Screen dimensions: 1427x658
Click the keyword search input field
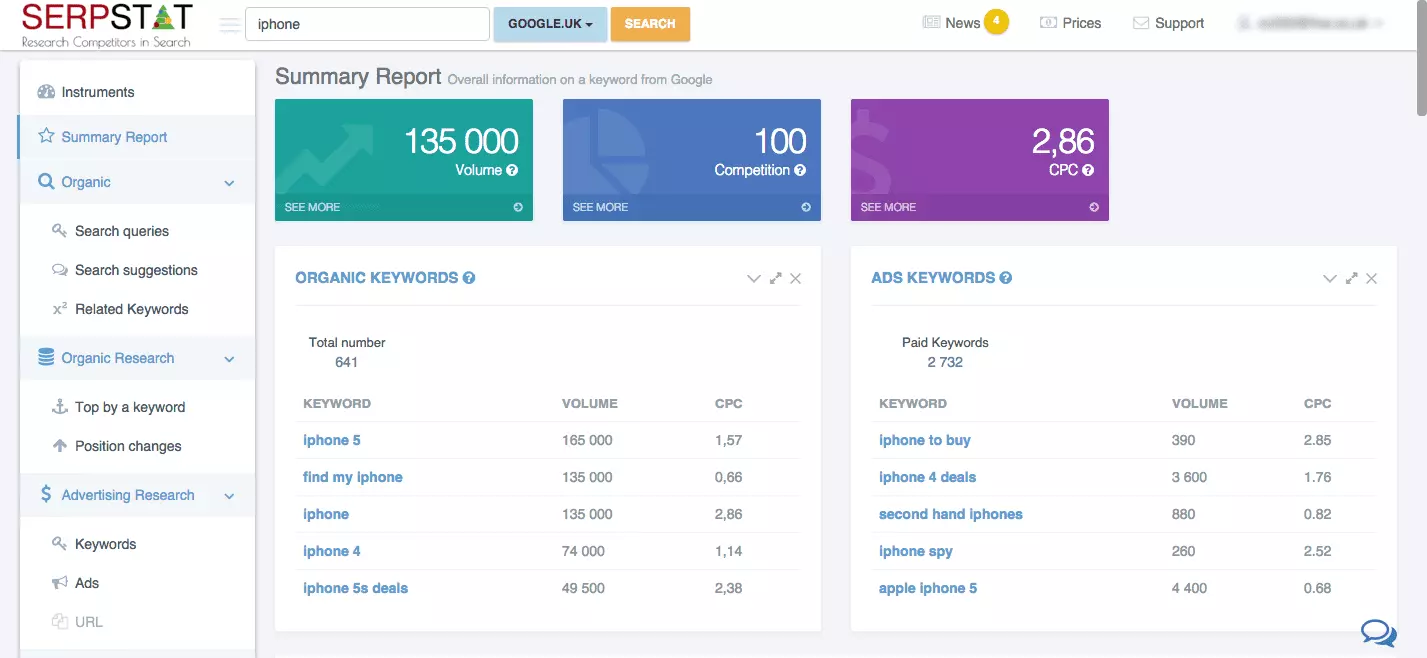click(366, 24)
